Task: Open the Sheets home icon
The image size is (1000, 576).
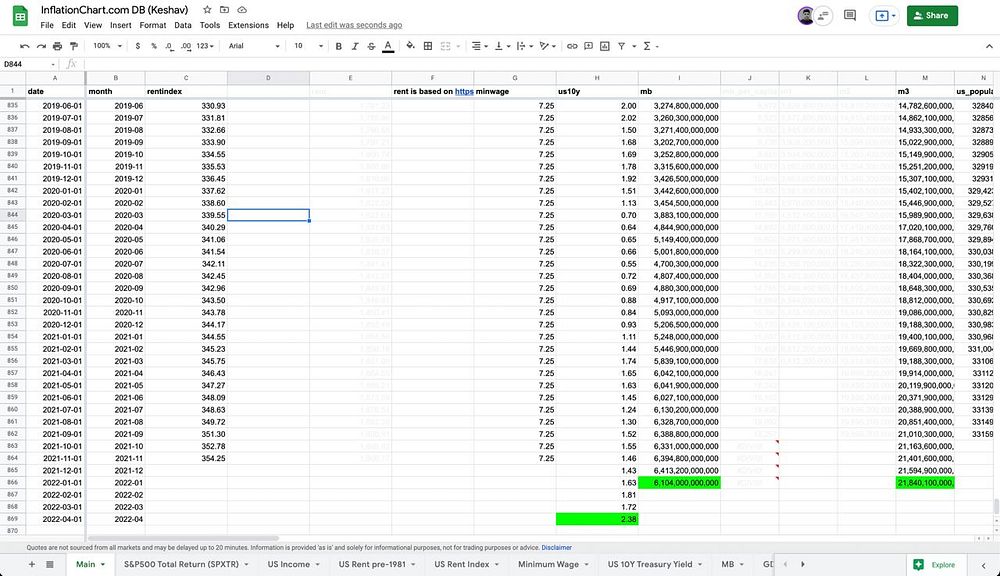Action: coord(20,16)
